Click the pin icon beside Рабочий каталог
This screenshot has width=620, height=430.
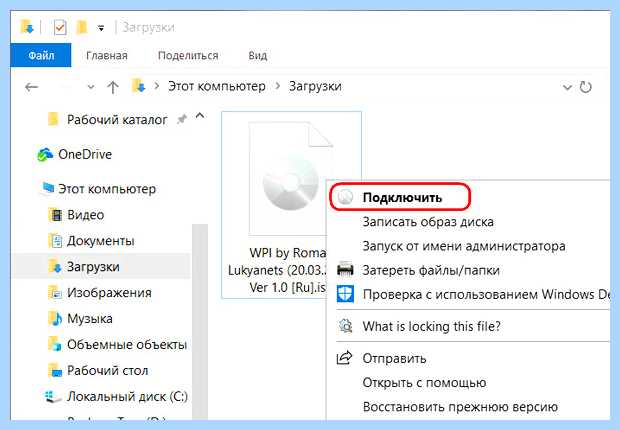point(181,119)
